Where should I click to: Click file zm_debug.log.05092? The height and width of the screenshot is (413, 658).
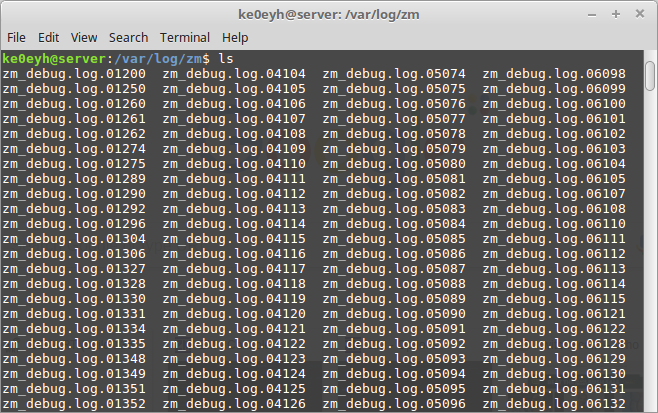(x=394, y=344)
